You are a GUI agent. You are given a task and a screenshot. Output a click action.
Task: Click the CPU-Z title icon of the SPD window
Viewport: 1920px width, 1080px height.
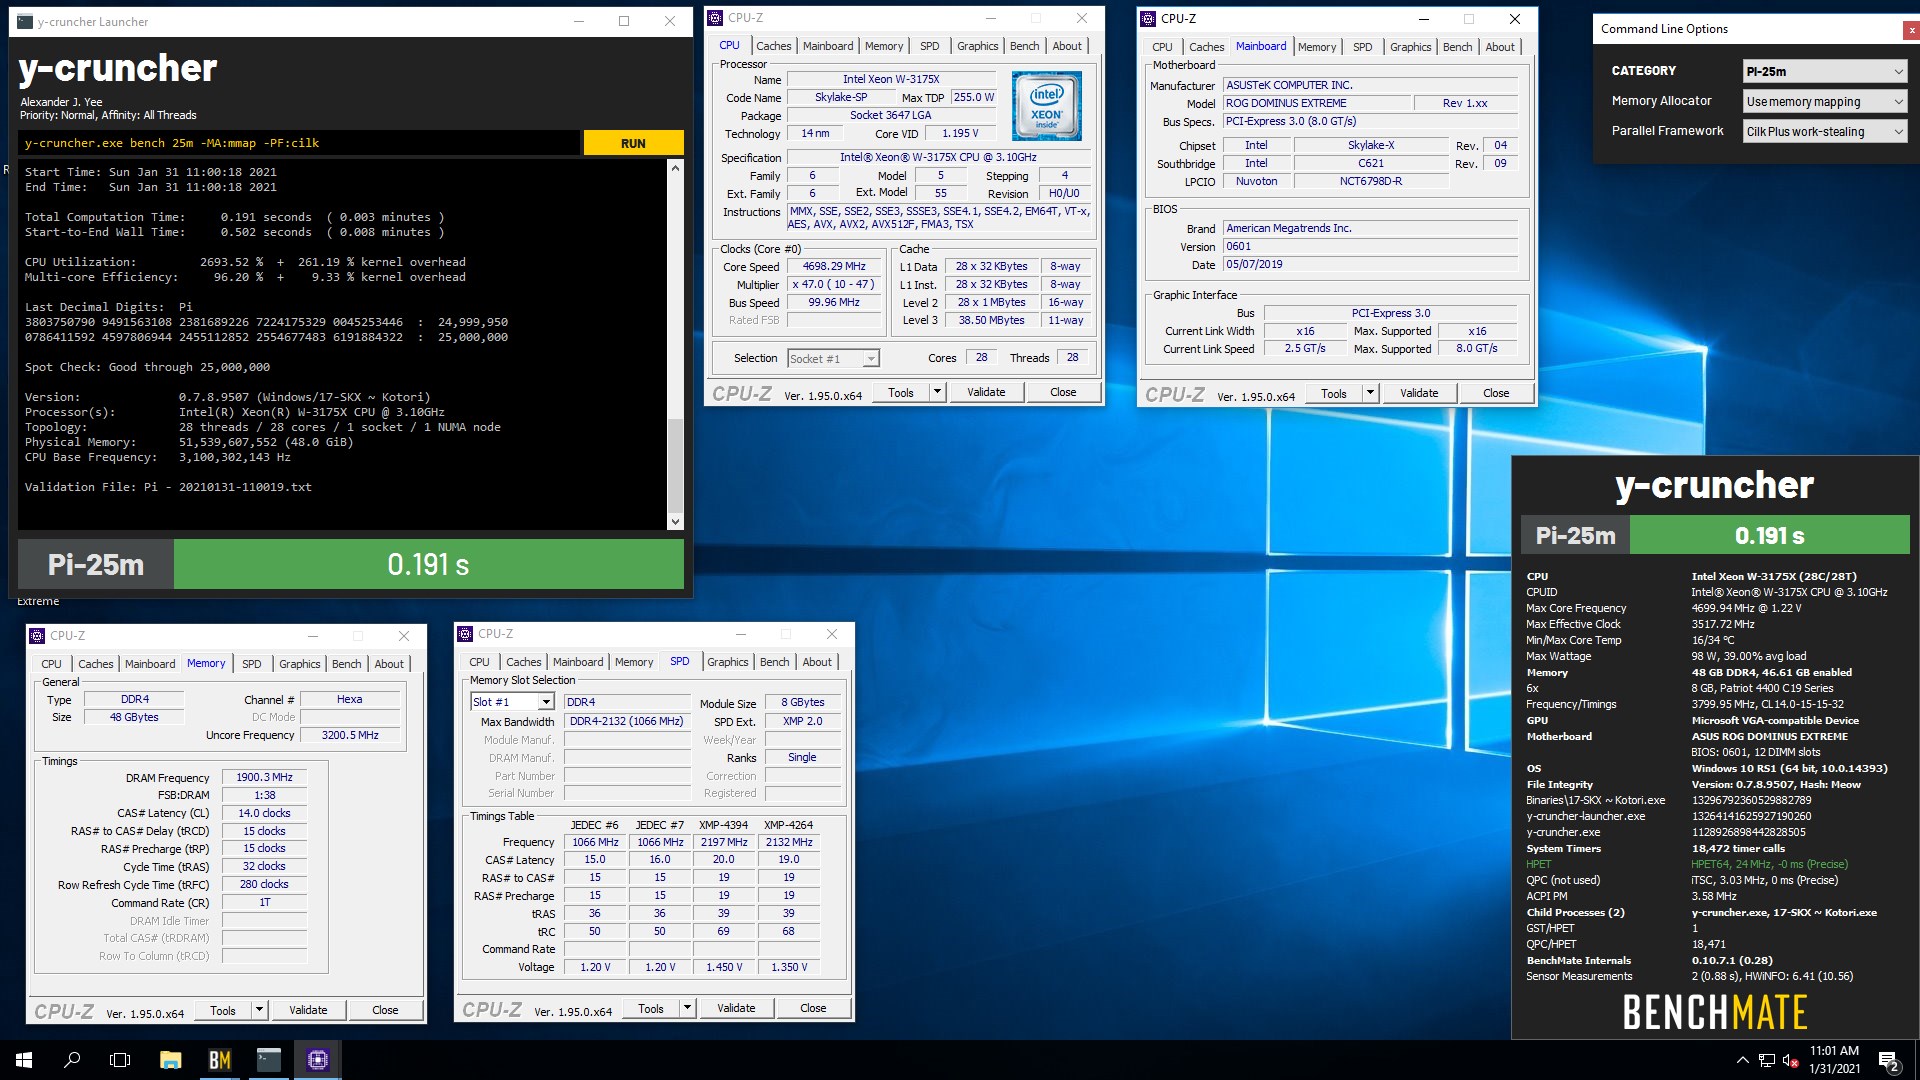click(465, 634)
